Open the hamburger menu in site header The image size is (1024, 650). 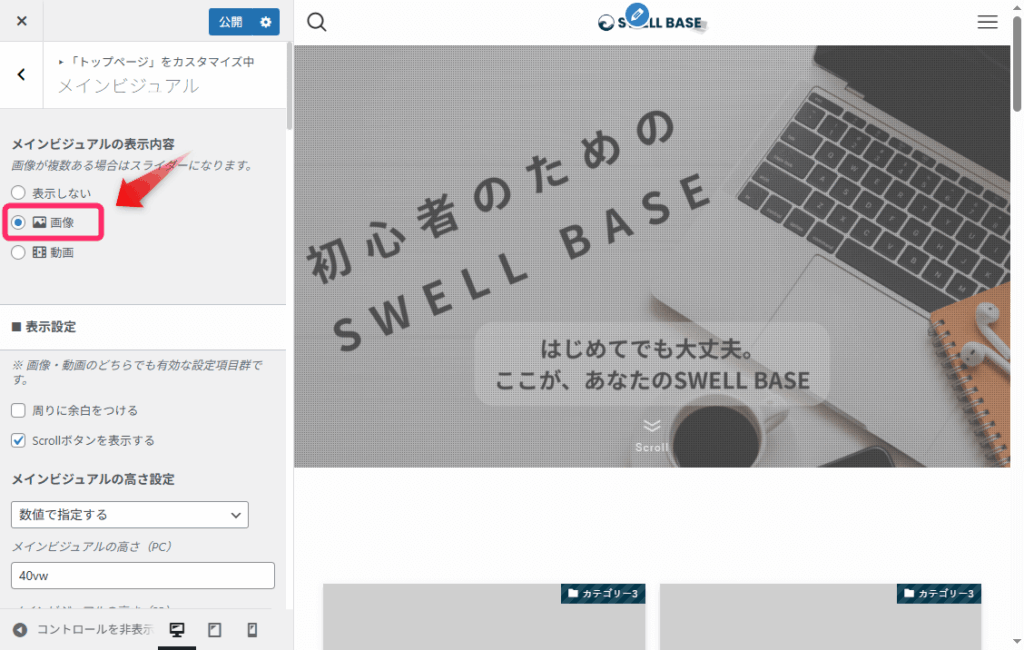point(987,22)
